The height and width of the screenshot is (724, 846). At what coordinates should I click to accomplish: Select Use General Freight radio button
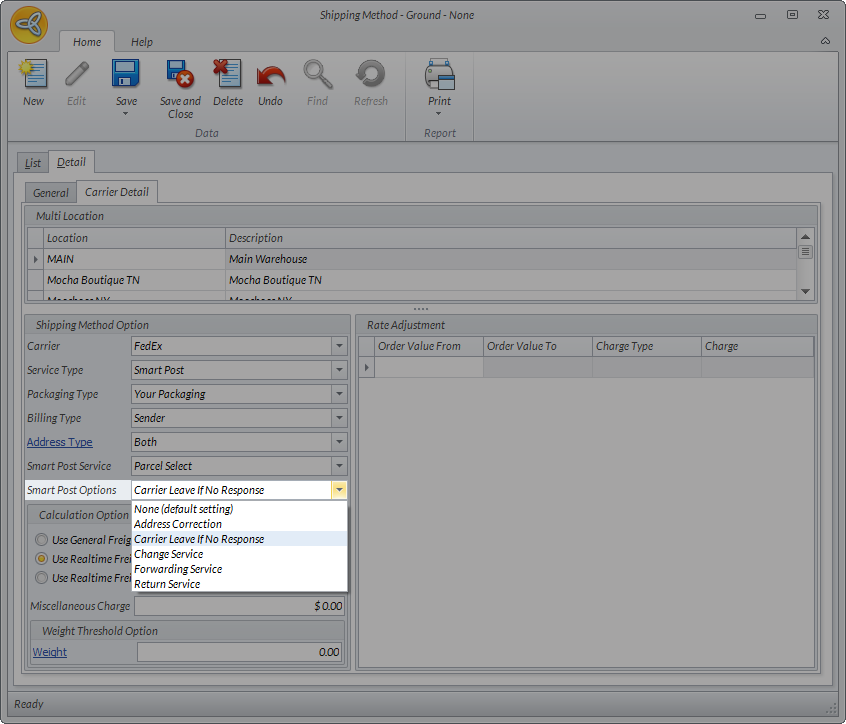(41, 540)
